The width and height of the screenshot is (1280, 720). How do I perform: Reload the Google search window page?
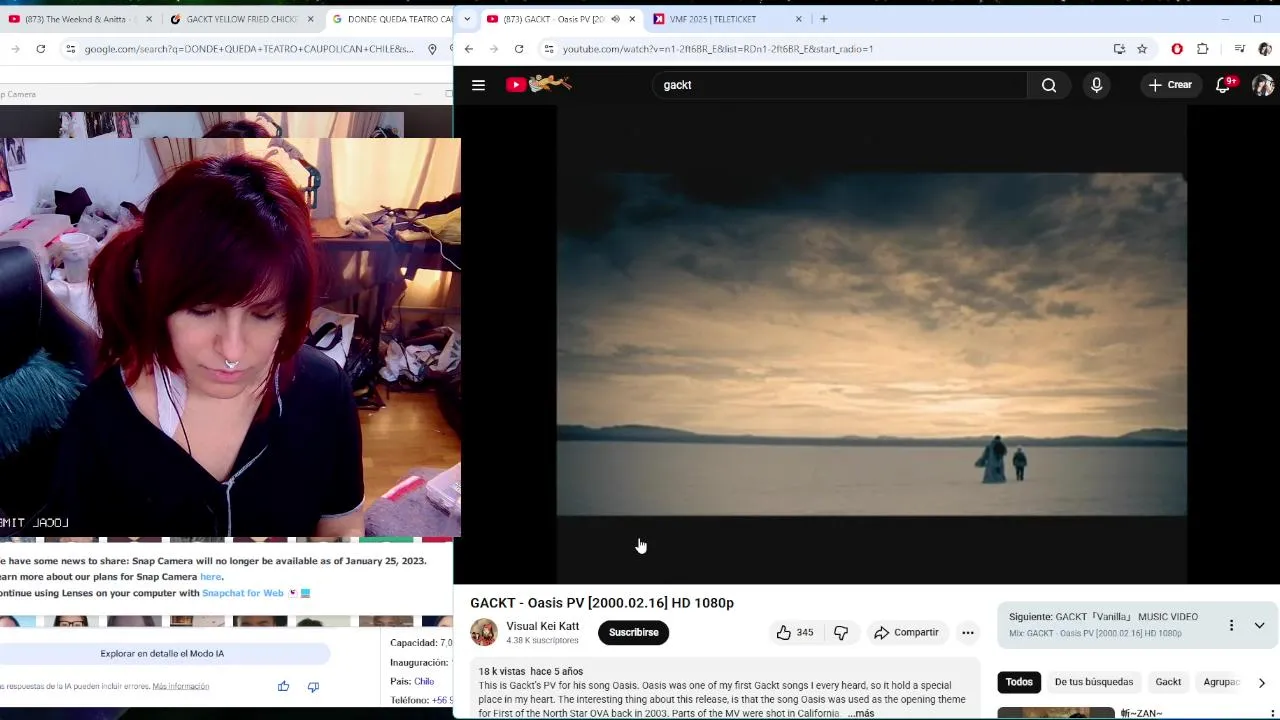(x=40, y=48)
